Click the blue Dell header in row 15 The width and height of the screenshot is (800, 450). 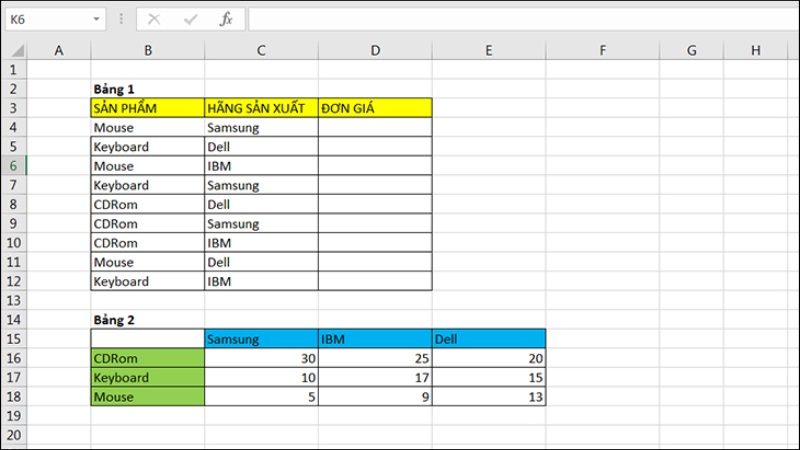489,339
